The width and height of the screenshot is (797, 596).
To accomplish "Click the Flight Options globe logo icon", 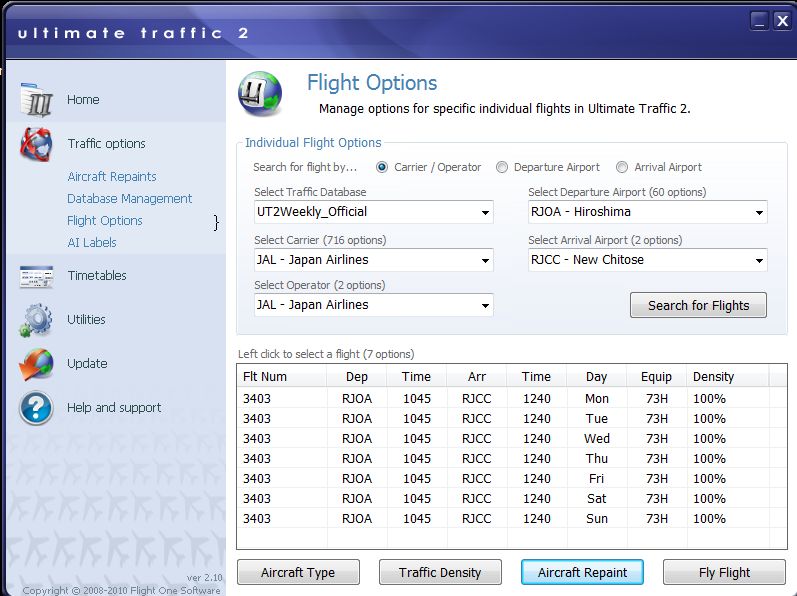I will click(x=260, y=94).
